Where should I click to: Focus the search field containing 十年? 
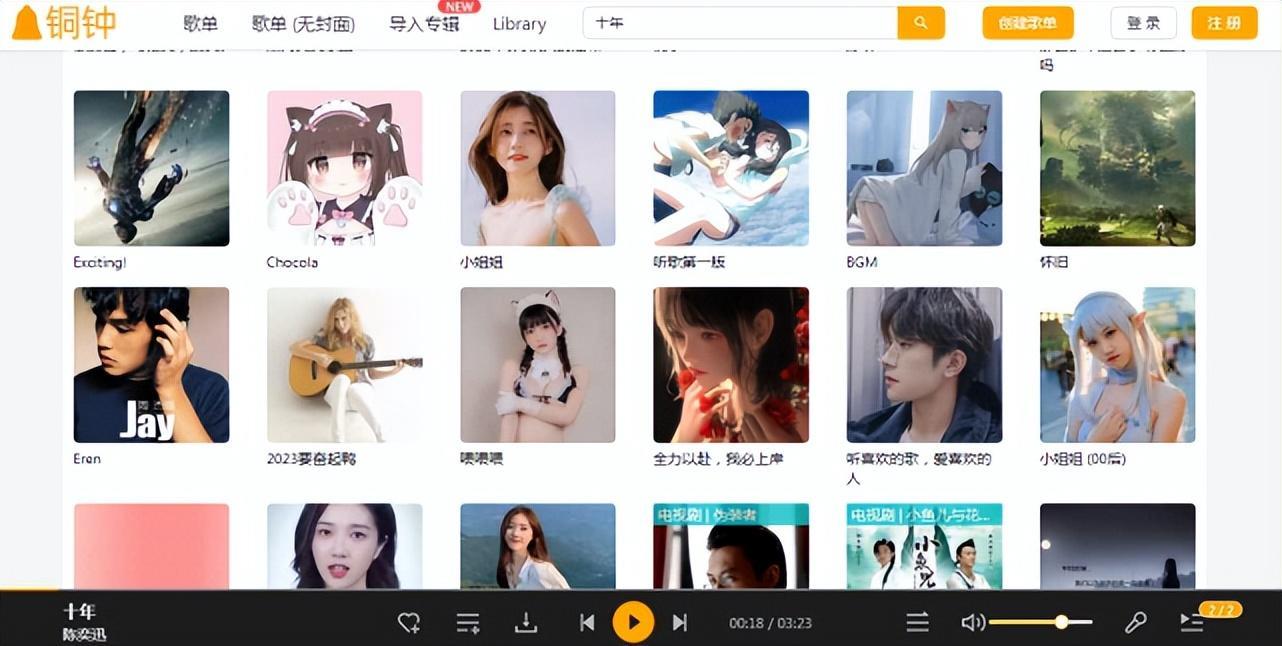[x=740, y=22]
